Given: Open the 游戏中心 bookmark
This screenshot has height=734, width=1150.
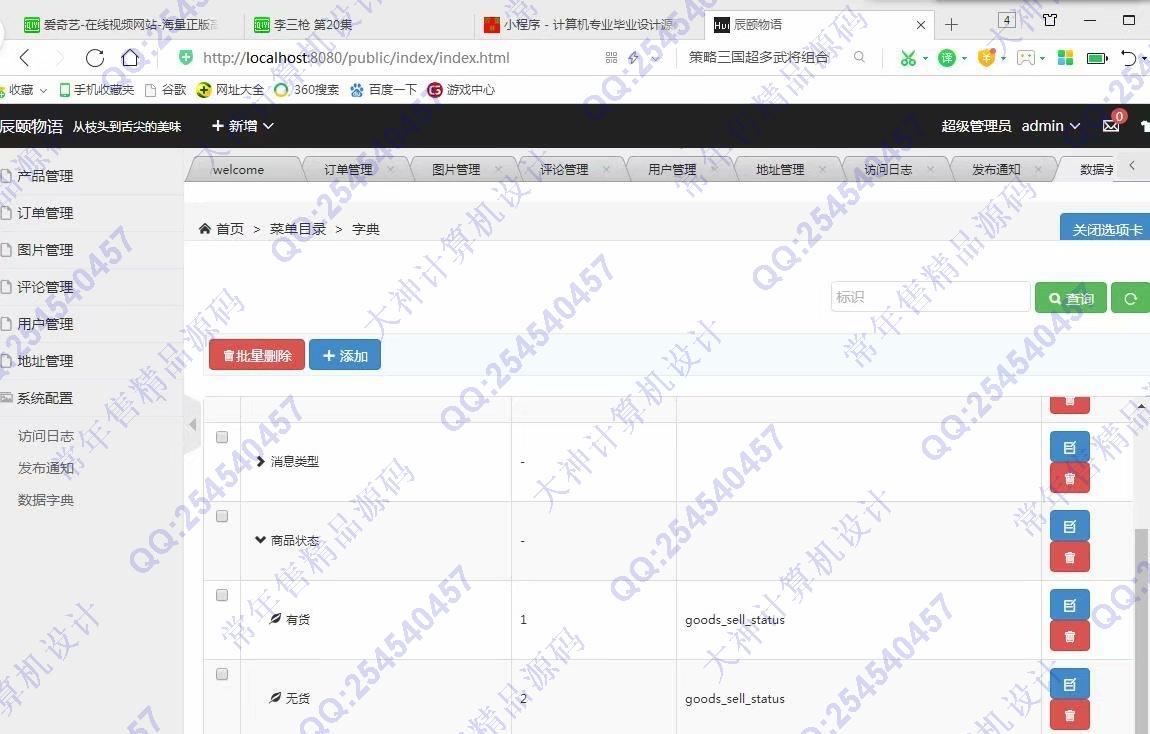Looking at the screenshot, I should coord(461,89).
